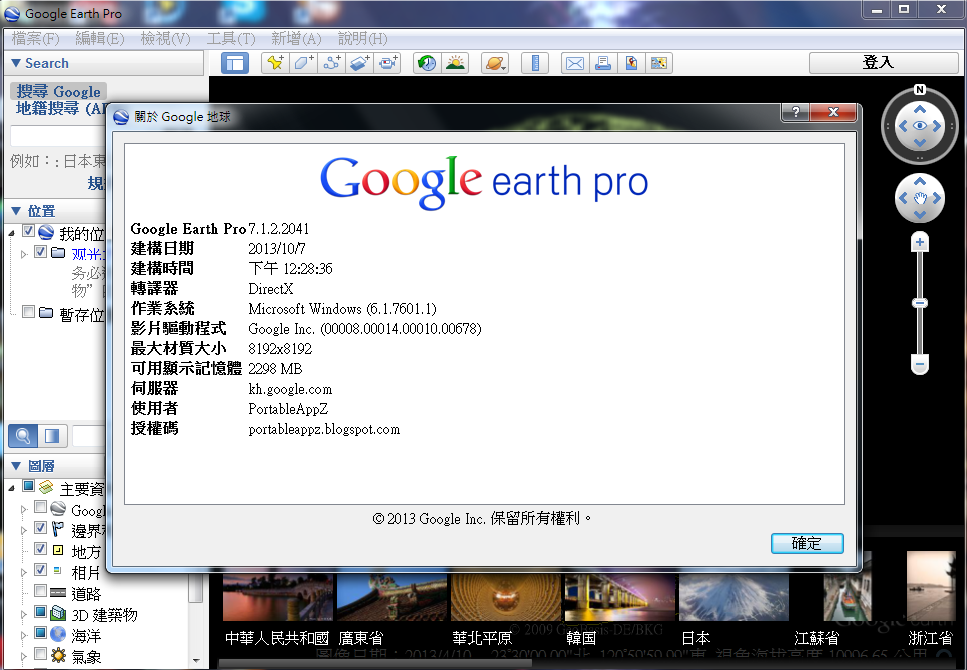This screenshot has height=670, width=967.
Task: Click the 道路 layer road icon
Action: pyautogui.click(x=58, y=592)
